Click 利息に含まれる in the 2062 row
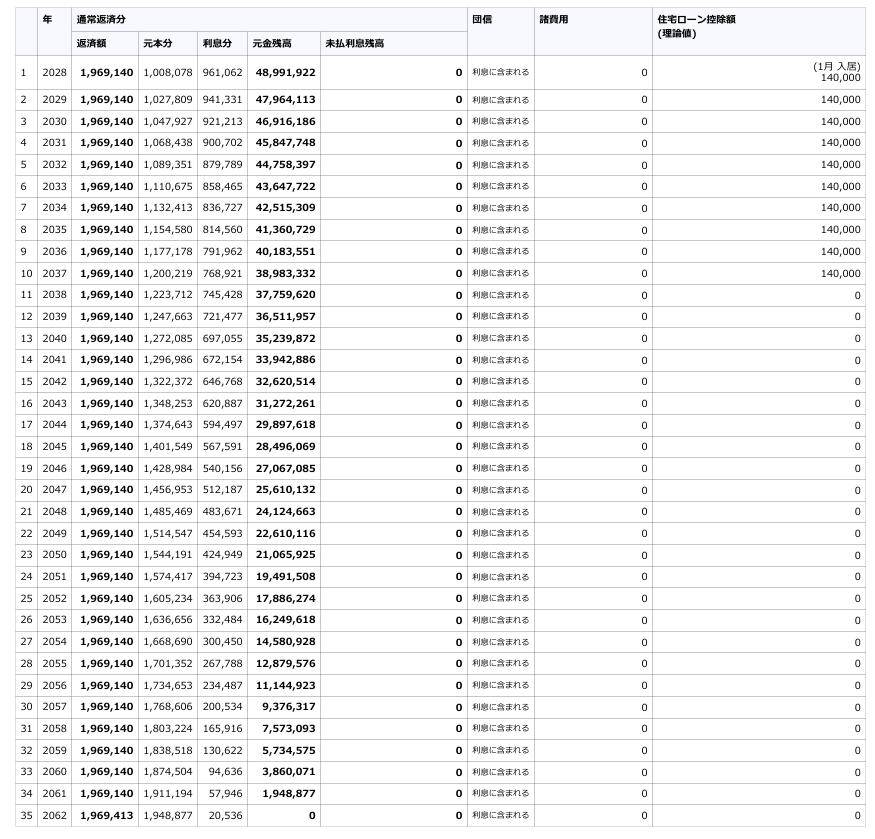The height and width of the screenshot is (839, 875). click(x=501, y=815)
